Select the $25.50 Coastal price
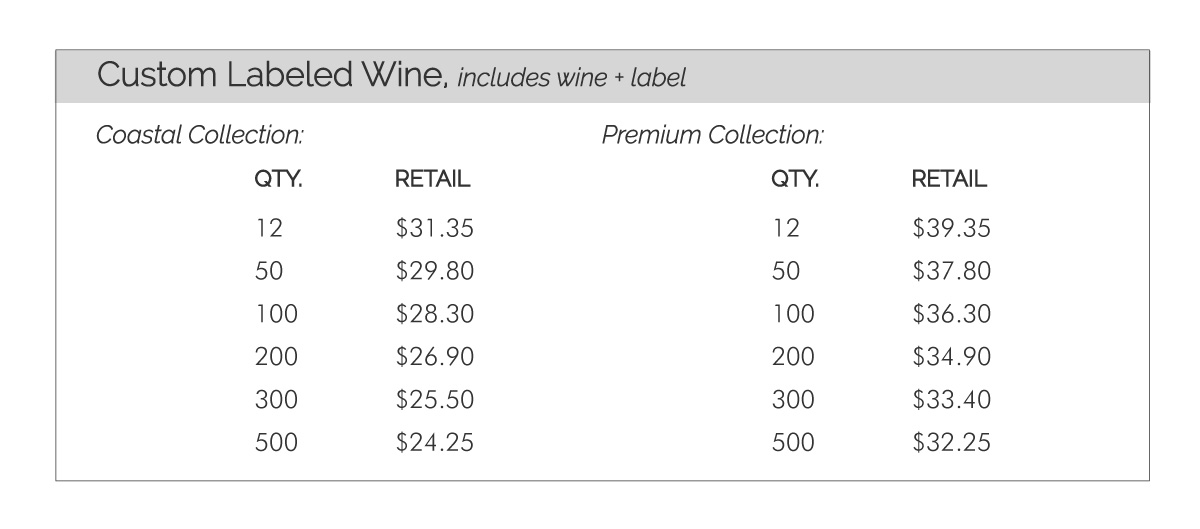This screenshot has height=529, width=1200. click(434, 400)
